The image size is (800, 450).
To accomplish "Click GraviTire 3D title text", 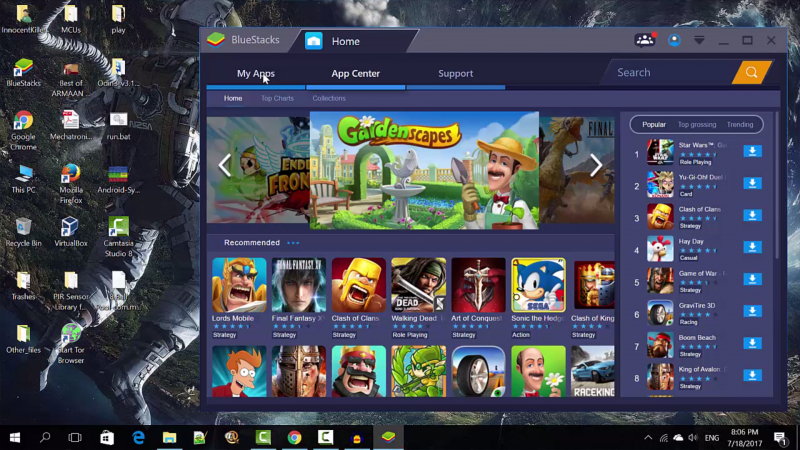I will [697, 306].
